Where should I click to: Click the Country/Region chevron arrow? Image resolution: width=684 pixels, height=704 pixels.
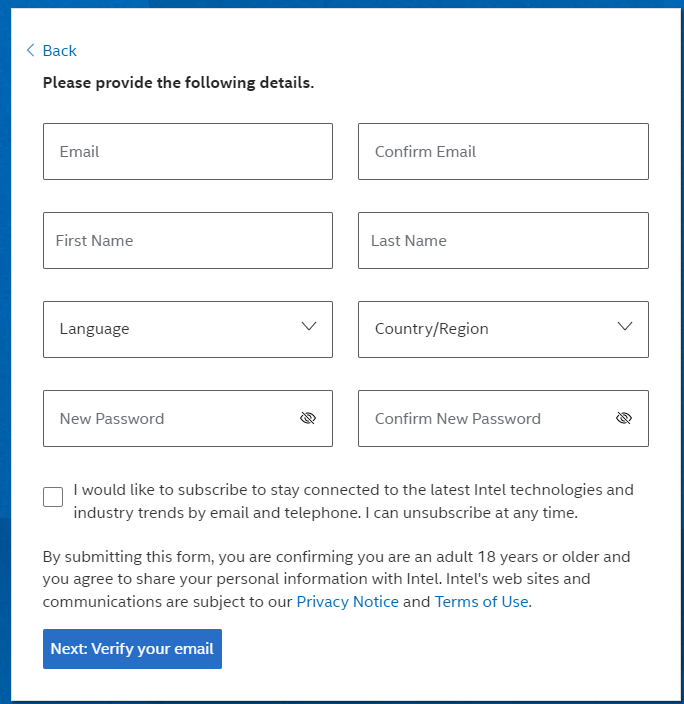pyautogui.click(x=625, y=327)
